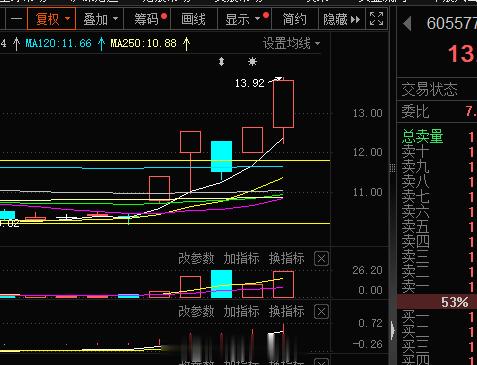Click the fullscreen expand icon
This screenshot has width=477, height=365.
point(377,19)
